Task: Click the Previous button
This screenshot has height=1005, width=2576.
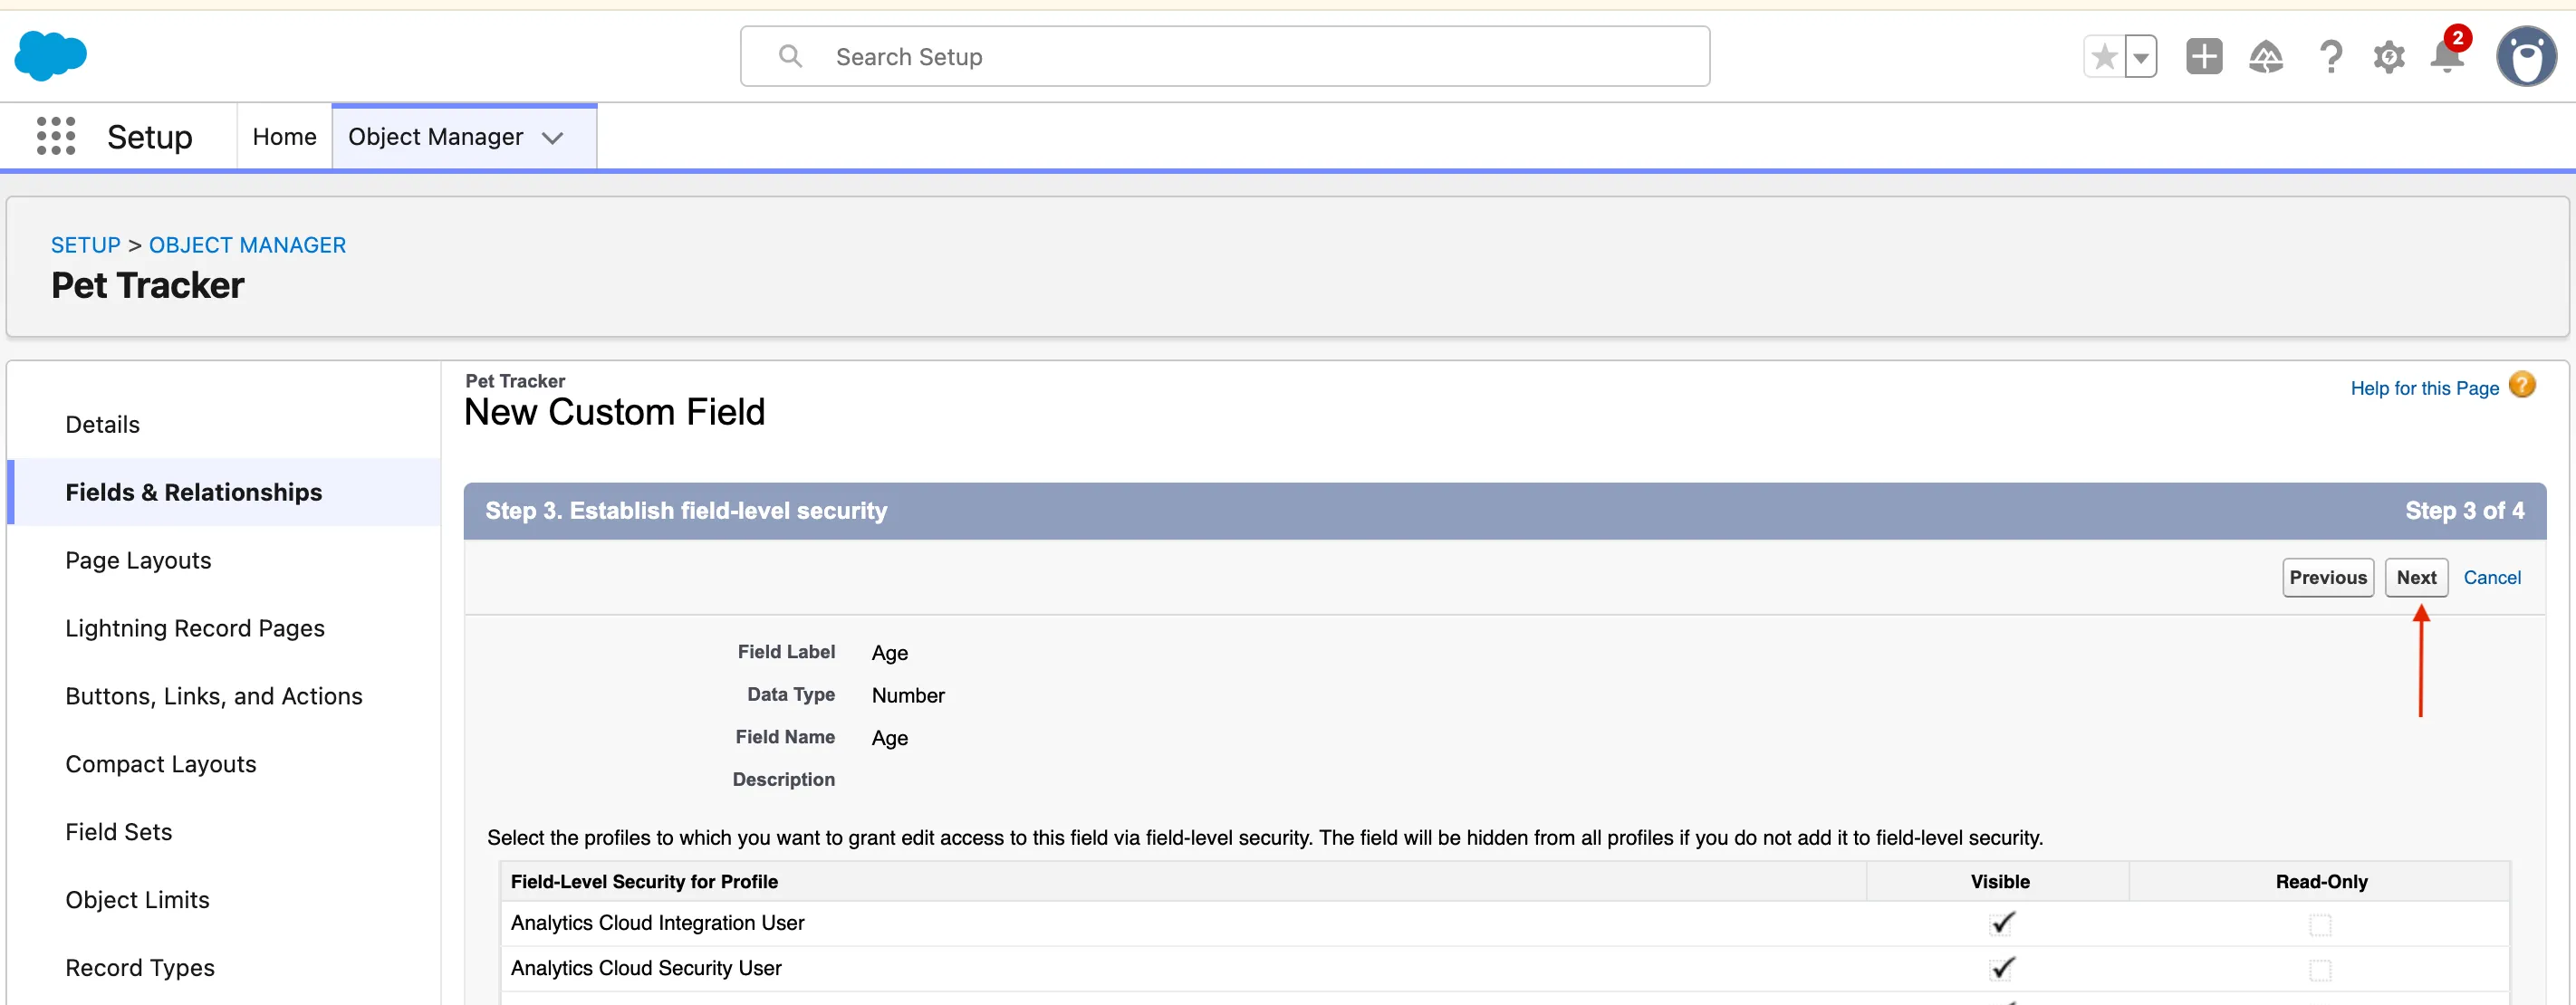Action: click(2327, 577)
